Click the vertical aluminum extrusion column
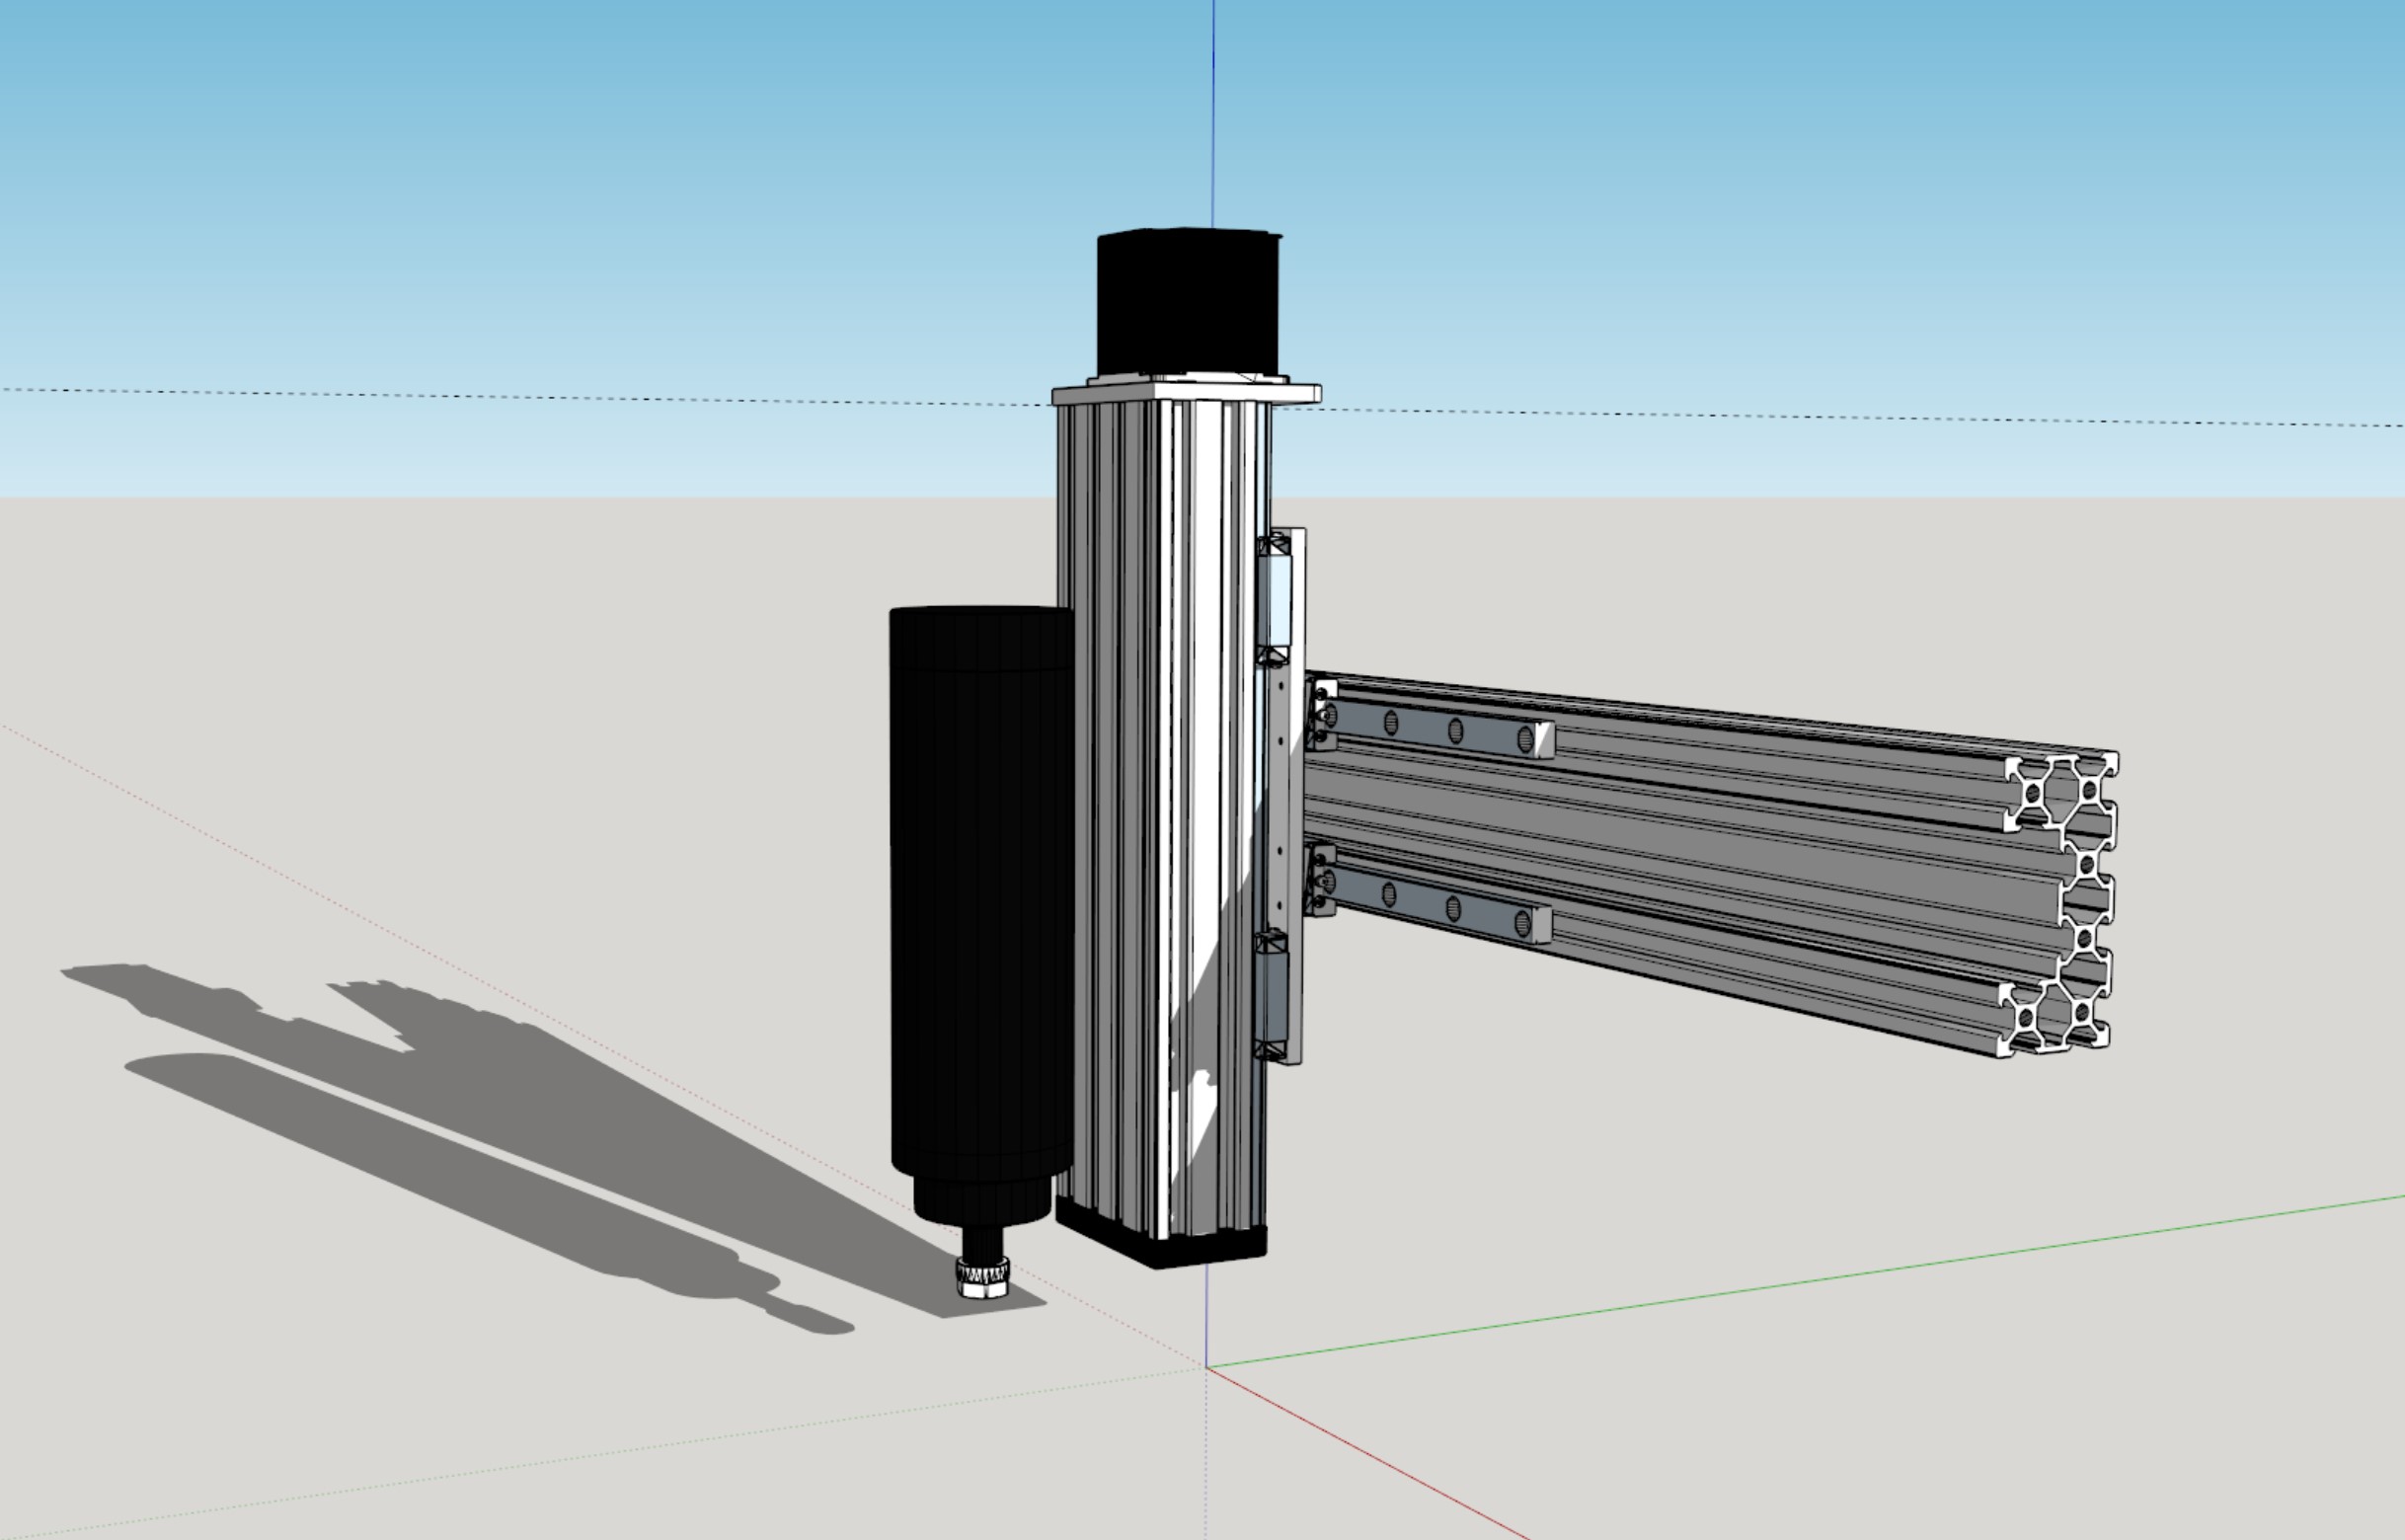Screen dimensions: 2405x1540 click(1160, 800)
